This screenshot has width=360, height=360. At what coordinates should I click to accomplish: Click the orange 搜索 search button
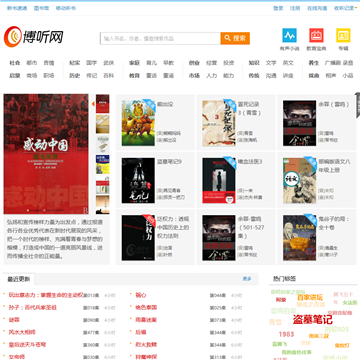235,38
